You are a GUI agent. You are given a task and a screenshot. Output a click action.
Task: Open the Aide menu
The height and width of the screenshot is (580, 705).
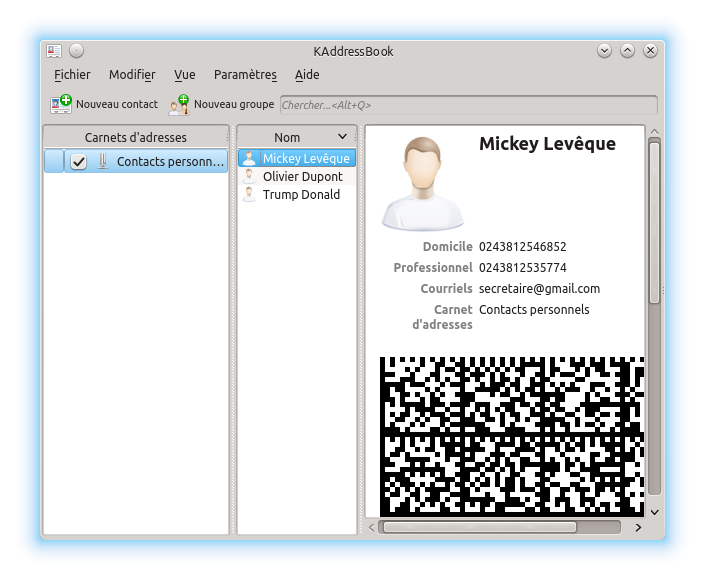coord(307,75)
